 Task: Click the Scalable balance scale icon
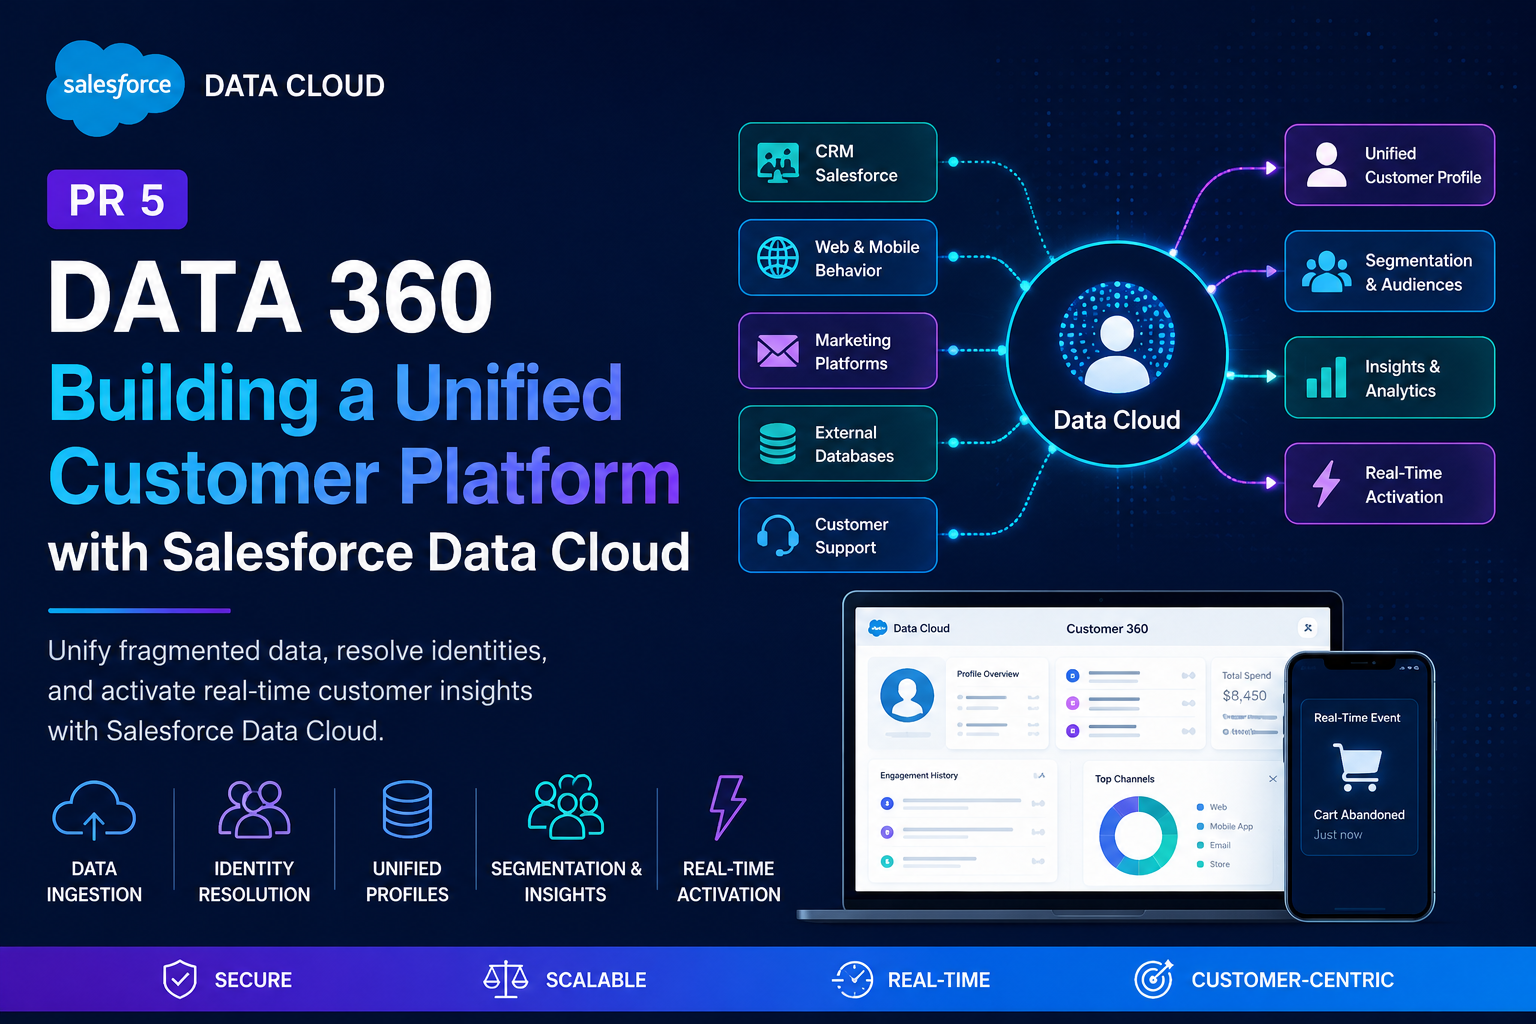click(506, 980)
